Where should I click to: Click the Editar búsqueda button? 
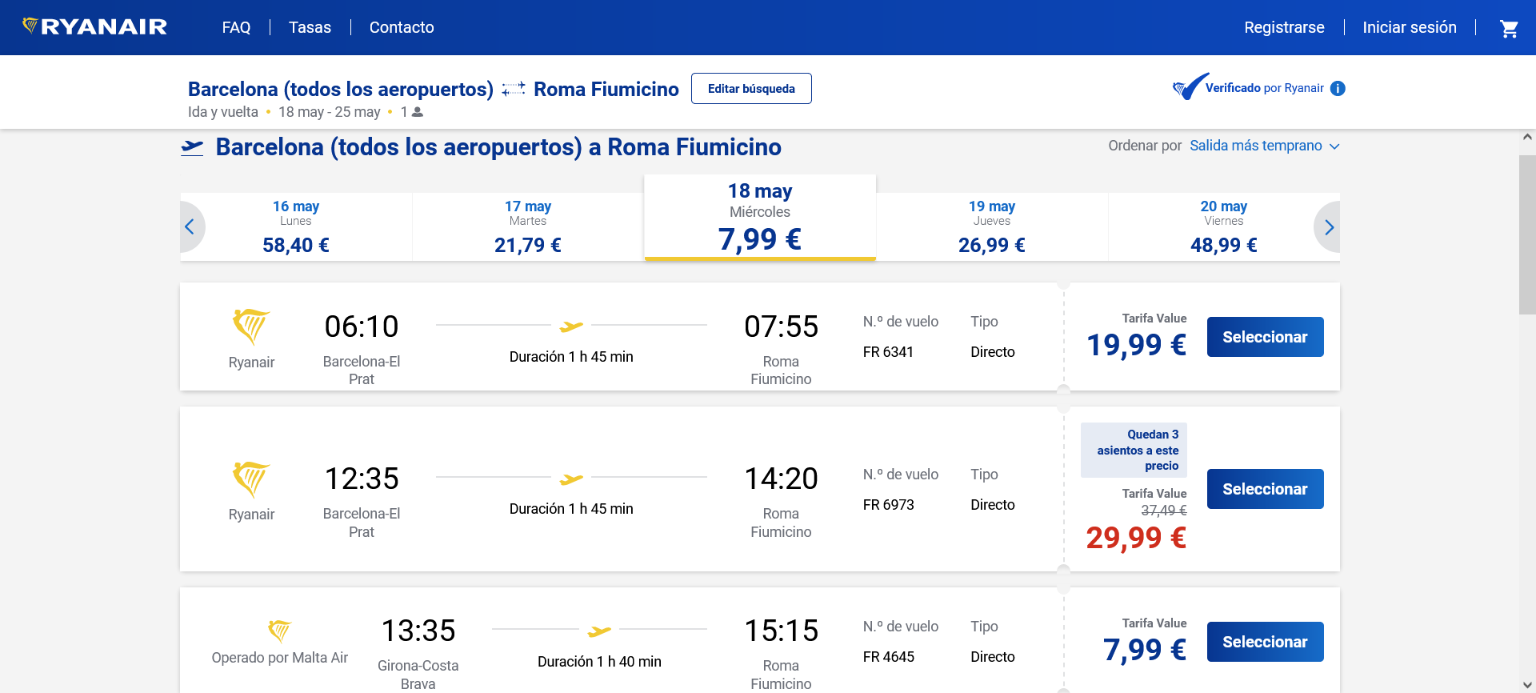[x=751, y=89]
